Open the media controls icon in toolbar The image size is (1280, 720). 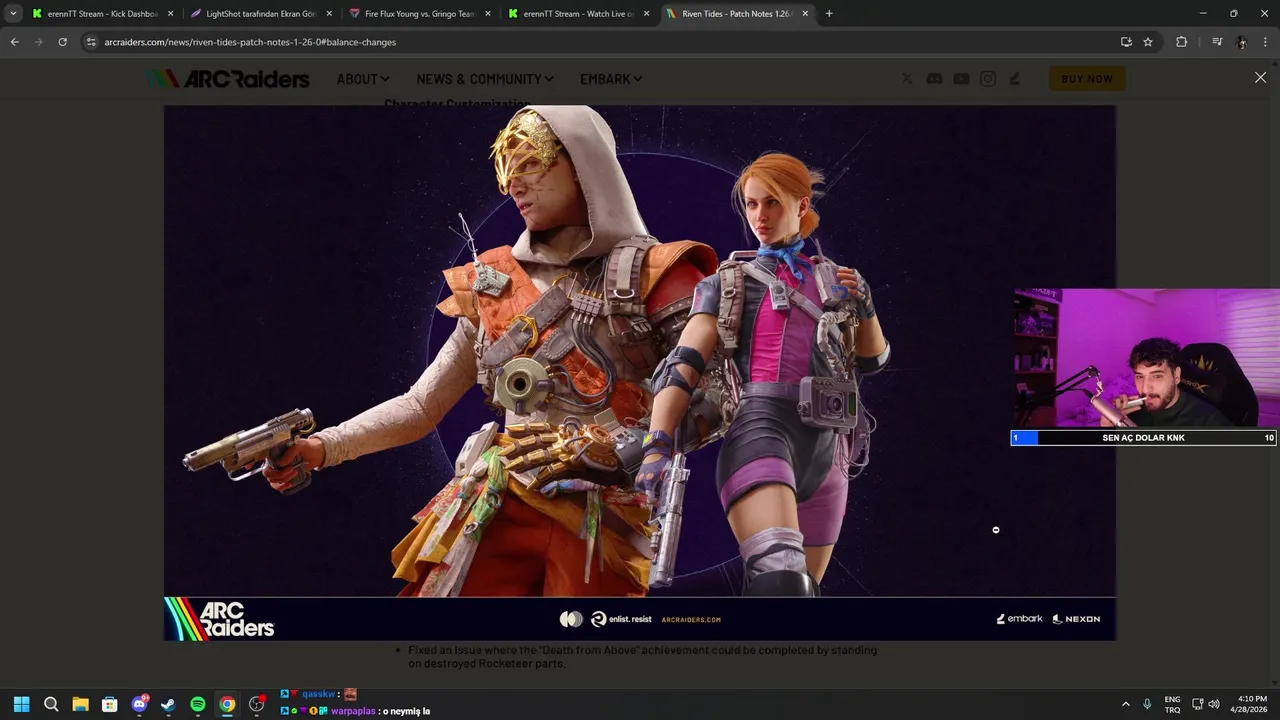pyautogui.click(x=1217, y=42)
